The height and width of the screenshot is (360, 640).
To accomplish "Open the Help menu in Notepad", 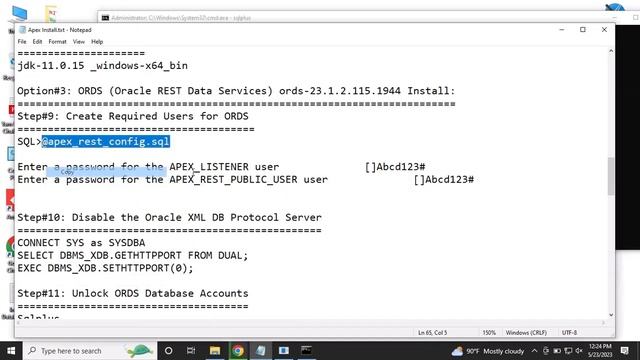I will click(97, 42).
